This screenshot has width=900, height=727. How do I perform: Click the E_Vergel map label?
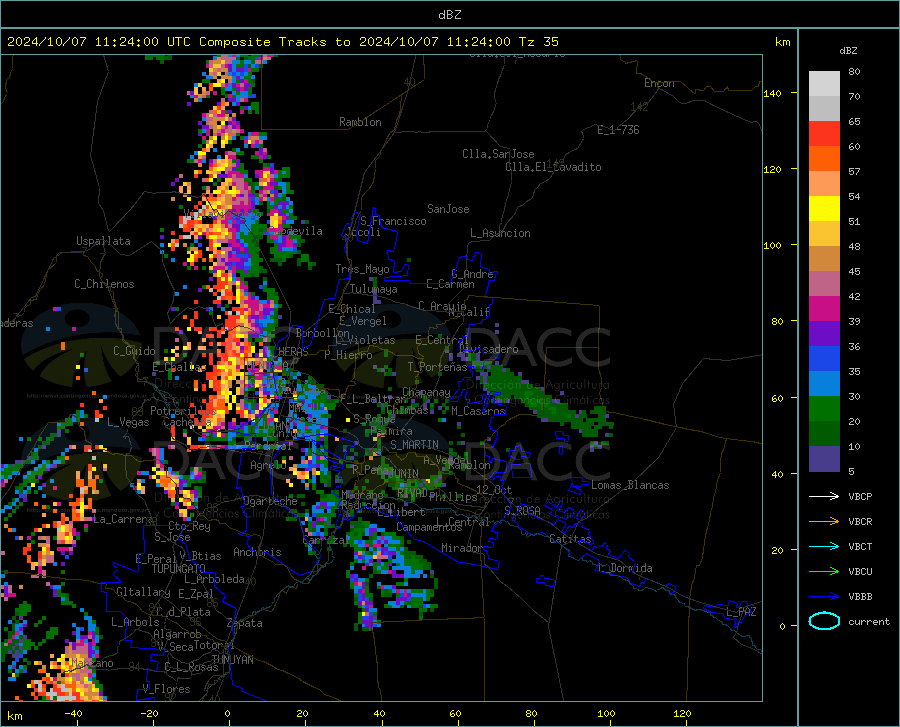tap(363, 321)
